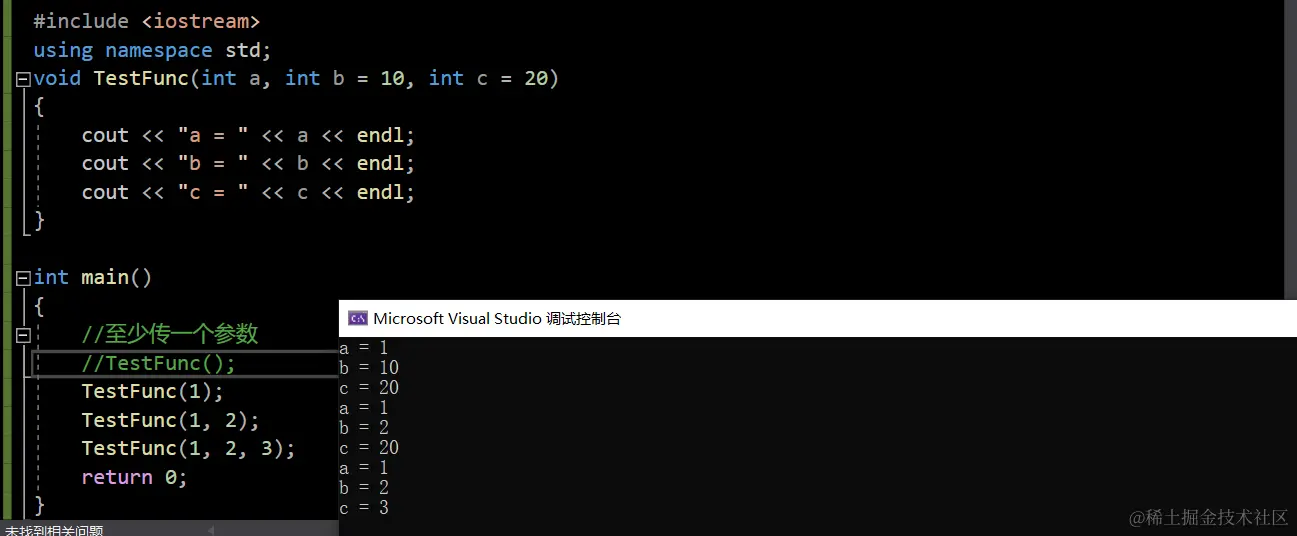Click the cout "a = " statement
The width and height of the screenshot is (1297, 536).
point(248,135)
